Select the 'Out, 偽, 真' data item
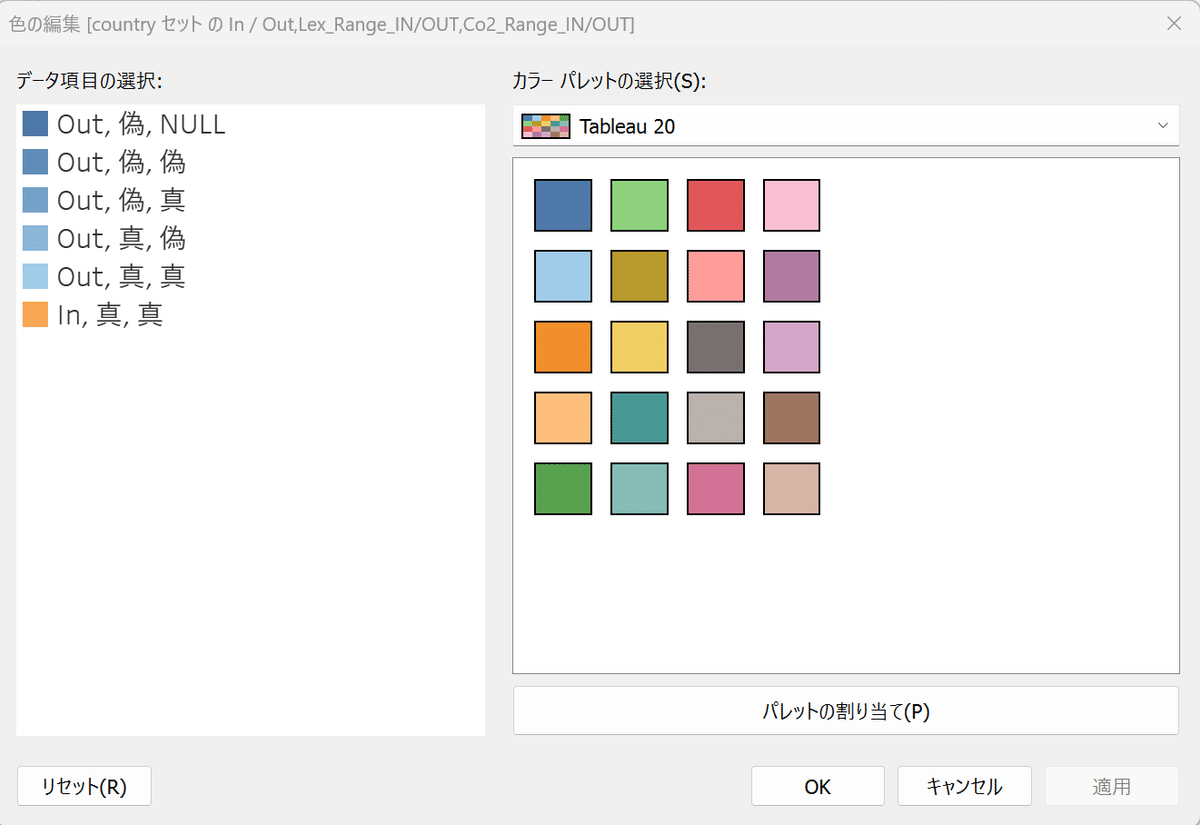Viewport: 1200px width, 825px height. pyautogui.click(x=250, y=200)
